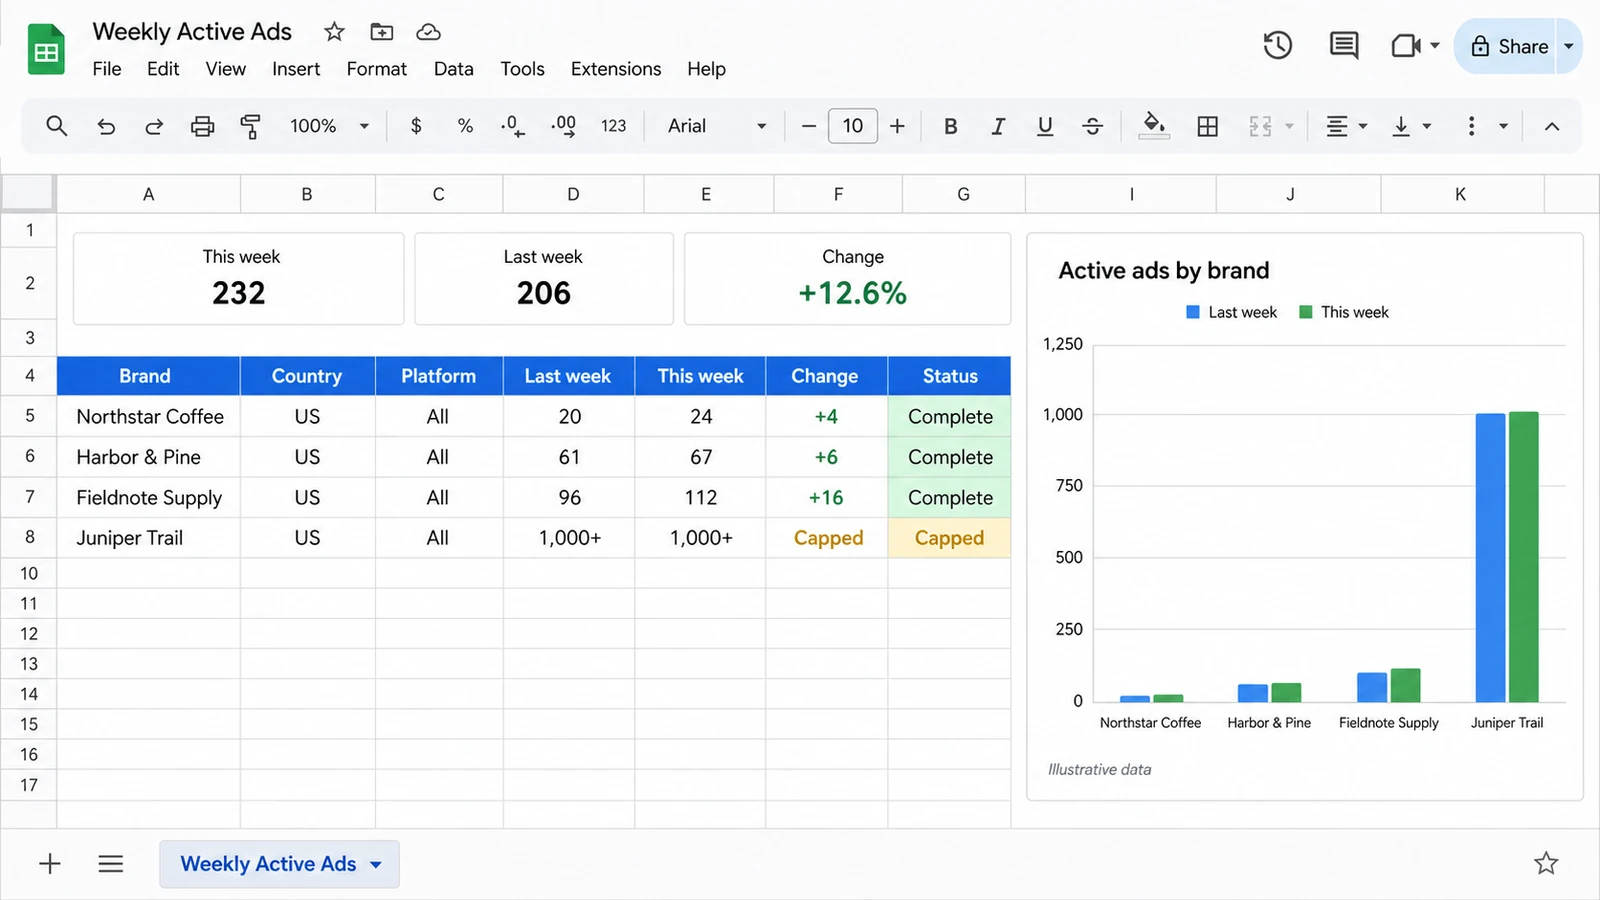Activate the paint format tool

coord(250,126)
